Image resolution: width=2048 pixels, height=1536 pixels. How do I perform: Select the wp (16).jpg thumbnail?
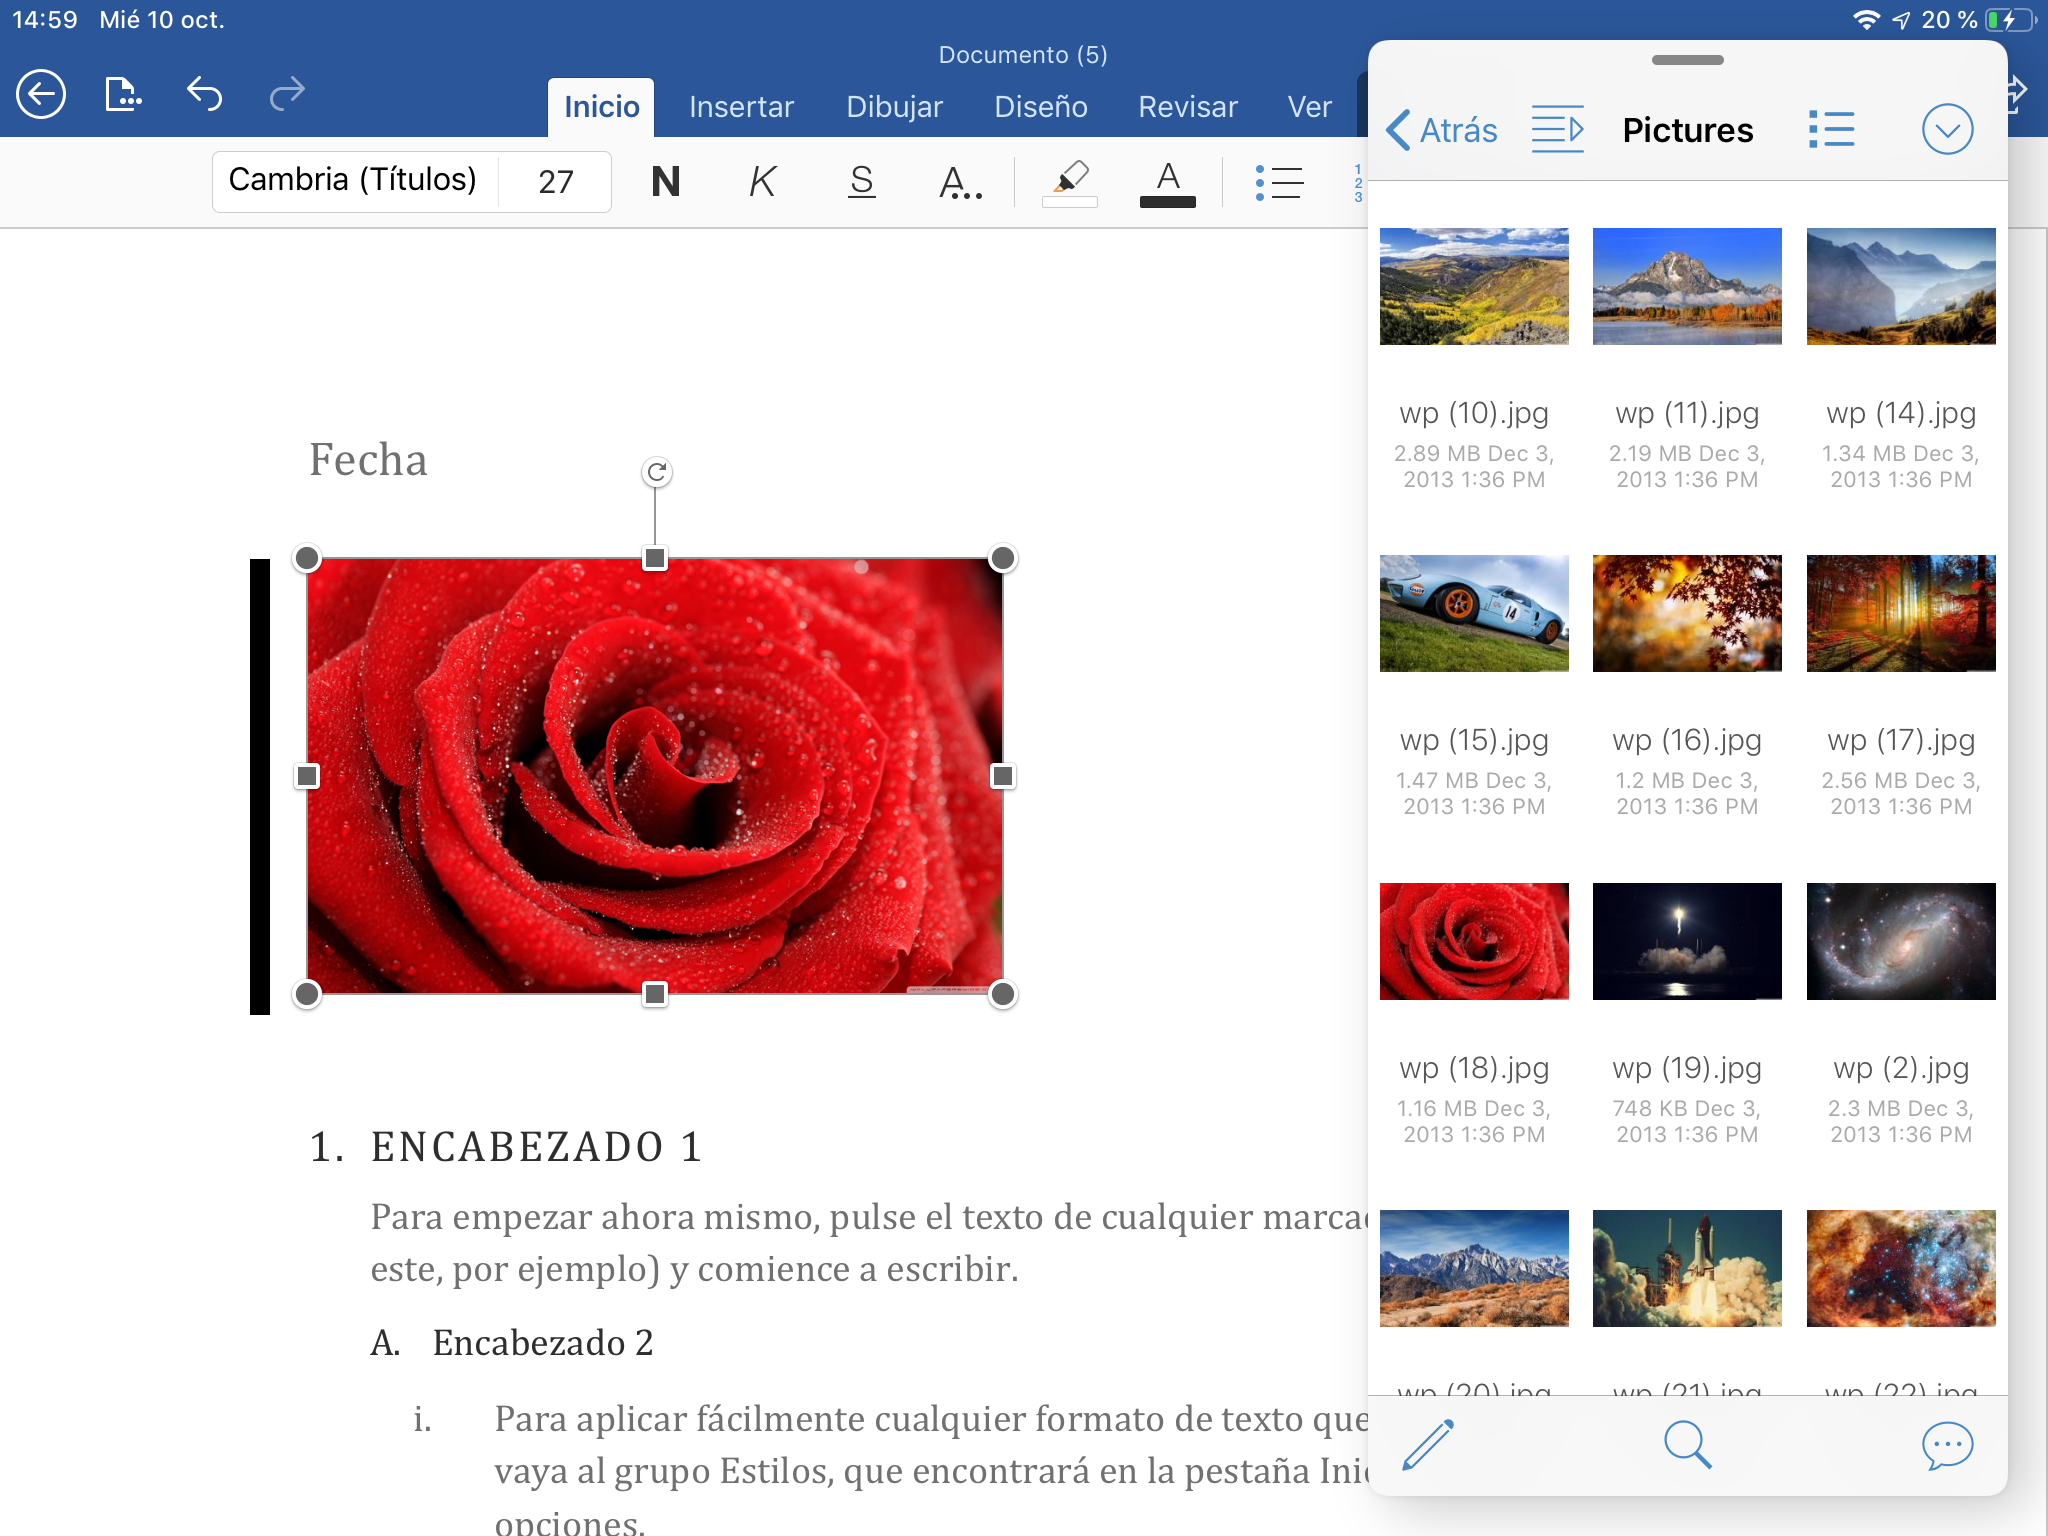(x=1687, y=613)
